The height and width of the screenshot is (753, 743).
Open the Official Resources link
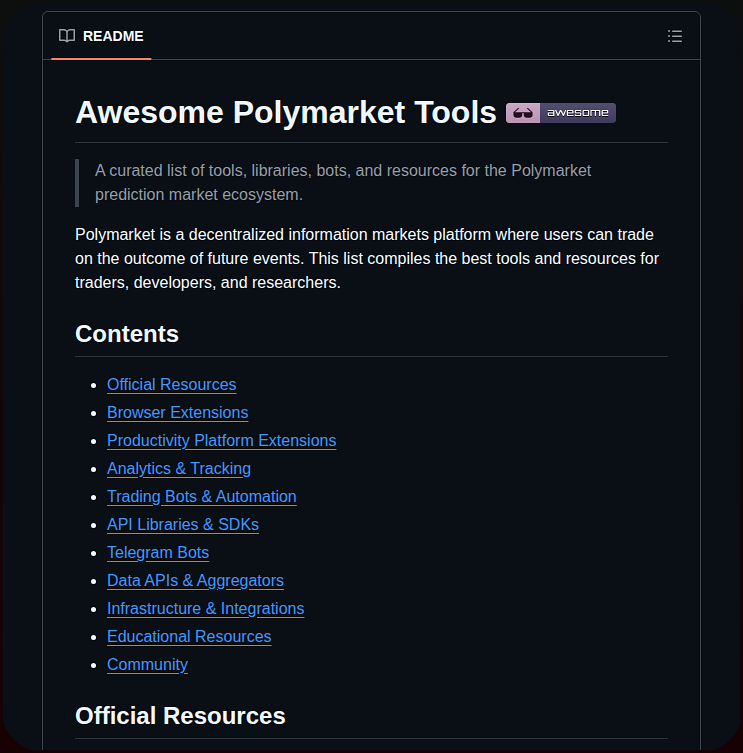171,385
